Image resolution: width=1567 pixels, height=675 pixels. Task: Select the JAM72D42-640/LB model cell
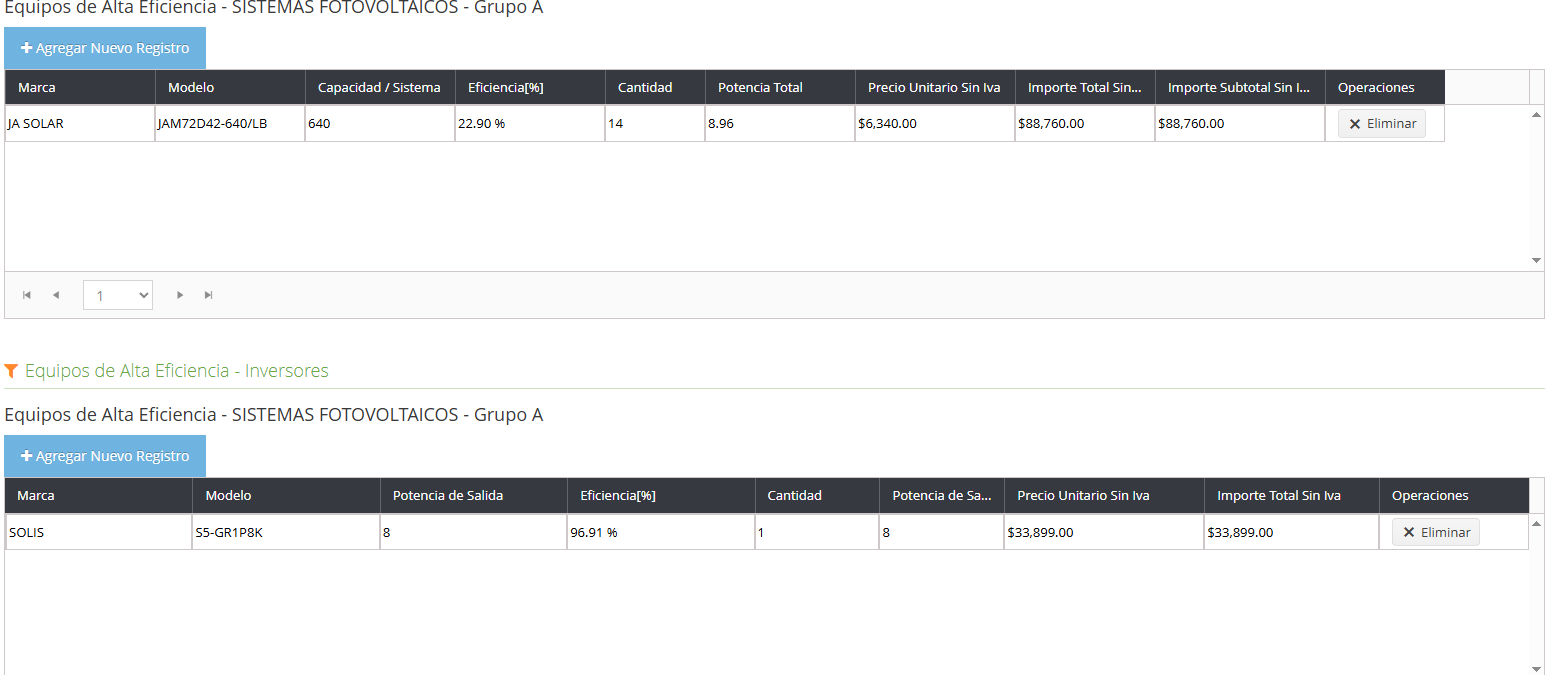pyautogui.click(x=229, y=124)
